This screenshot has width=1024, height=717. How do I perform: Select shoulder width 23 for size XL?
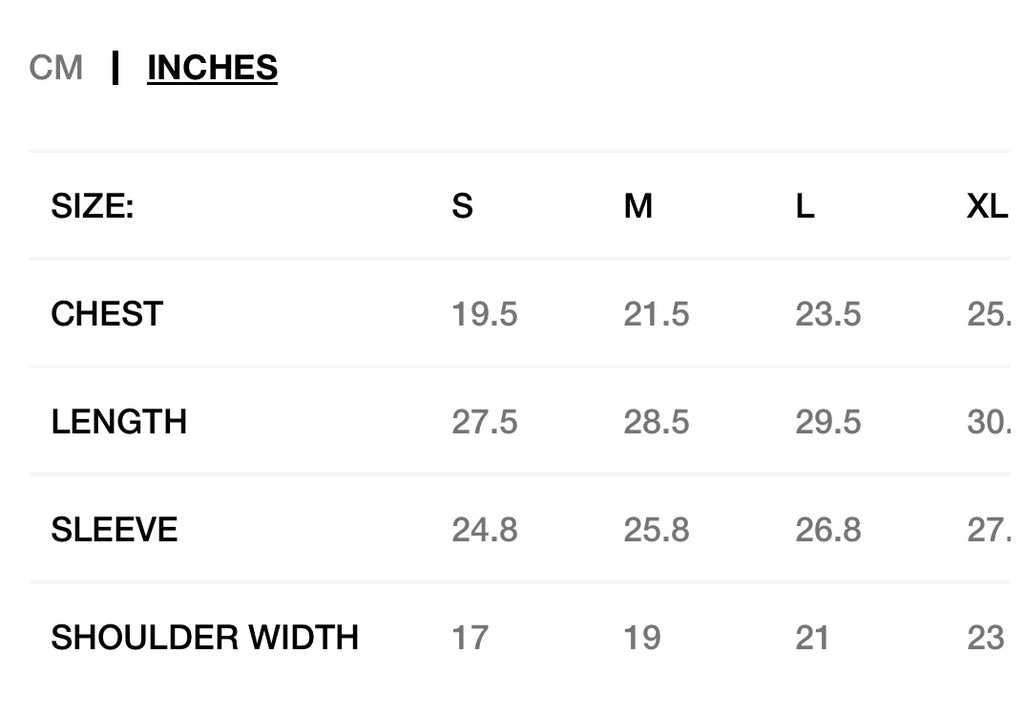986,637
